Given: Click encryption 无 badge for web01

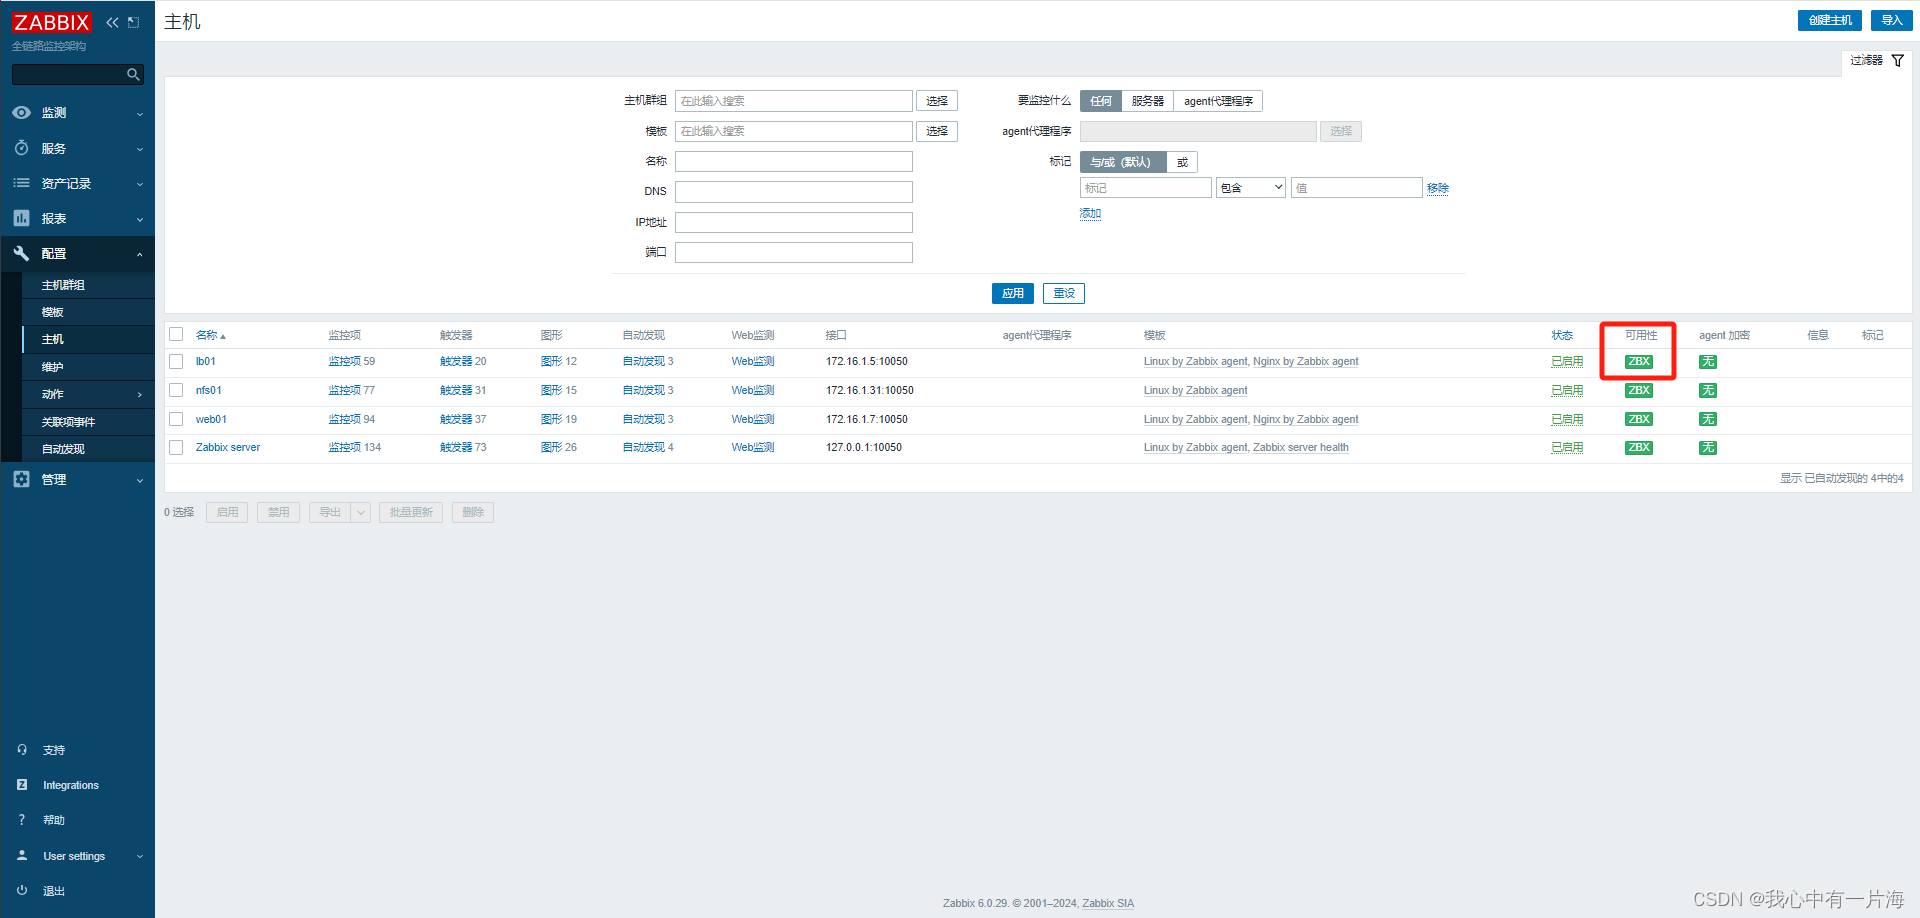Looking at the screenshot, I should [x=1707, y=419].
